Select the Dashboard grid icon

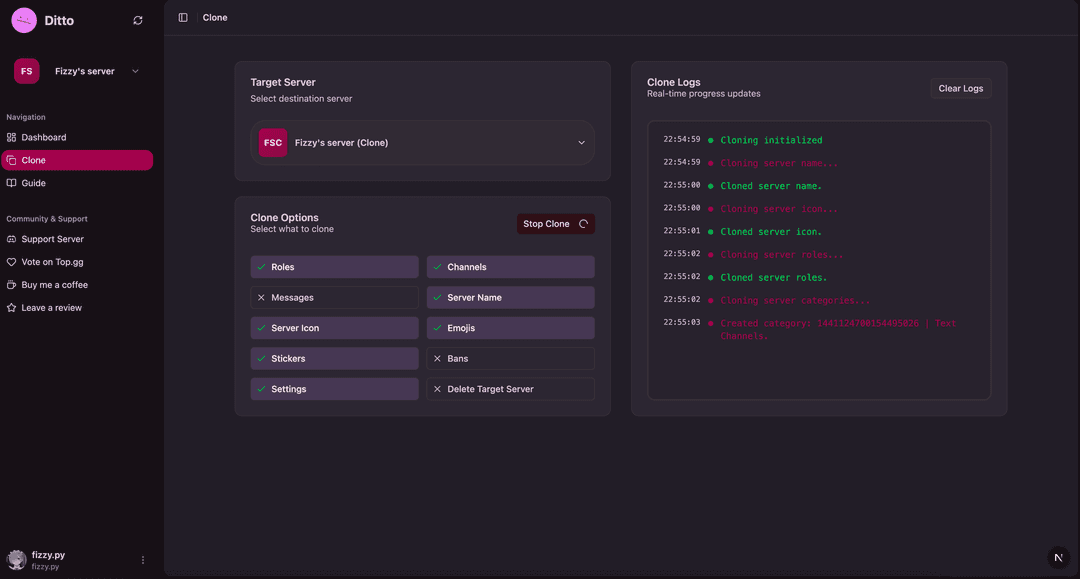11,137
